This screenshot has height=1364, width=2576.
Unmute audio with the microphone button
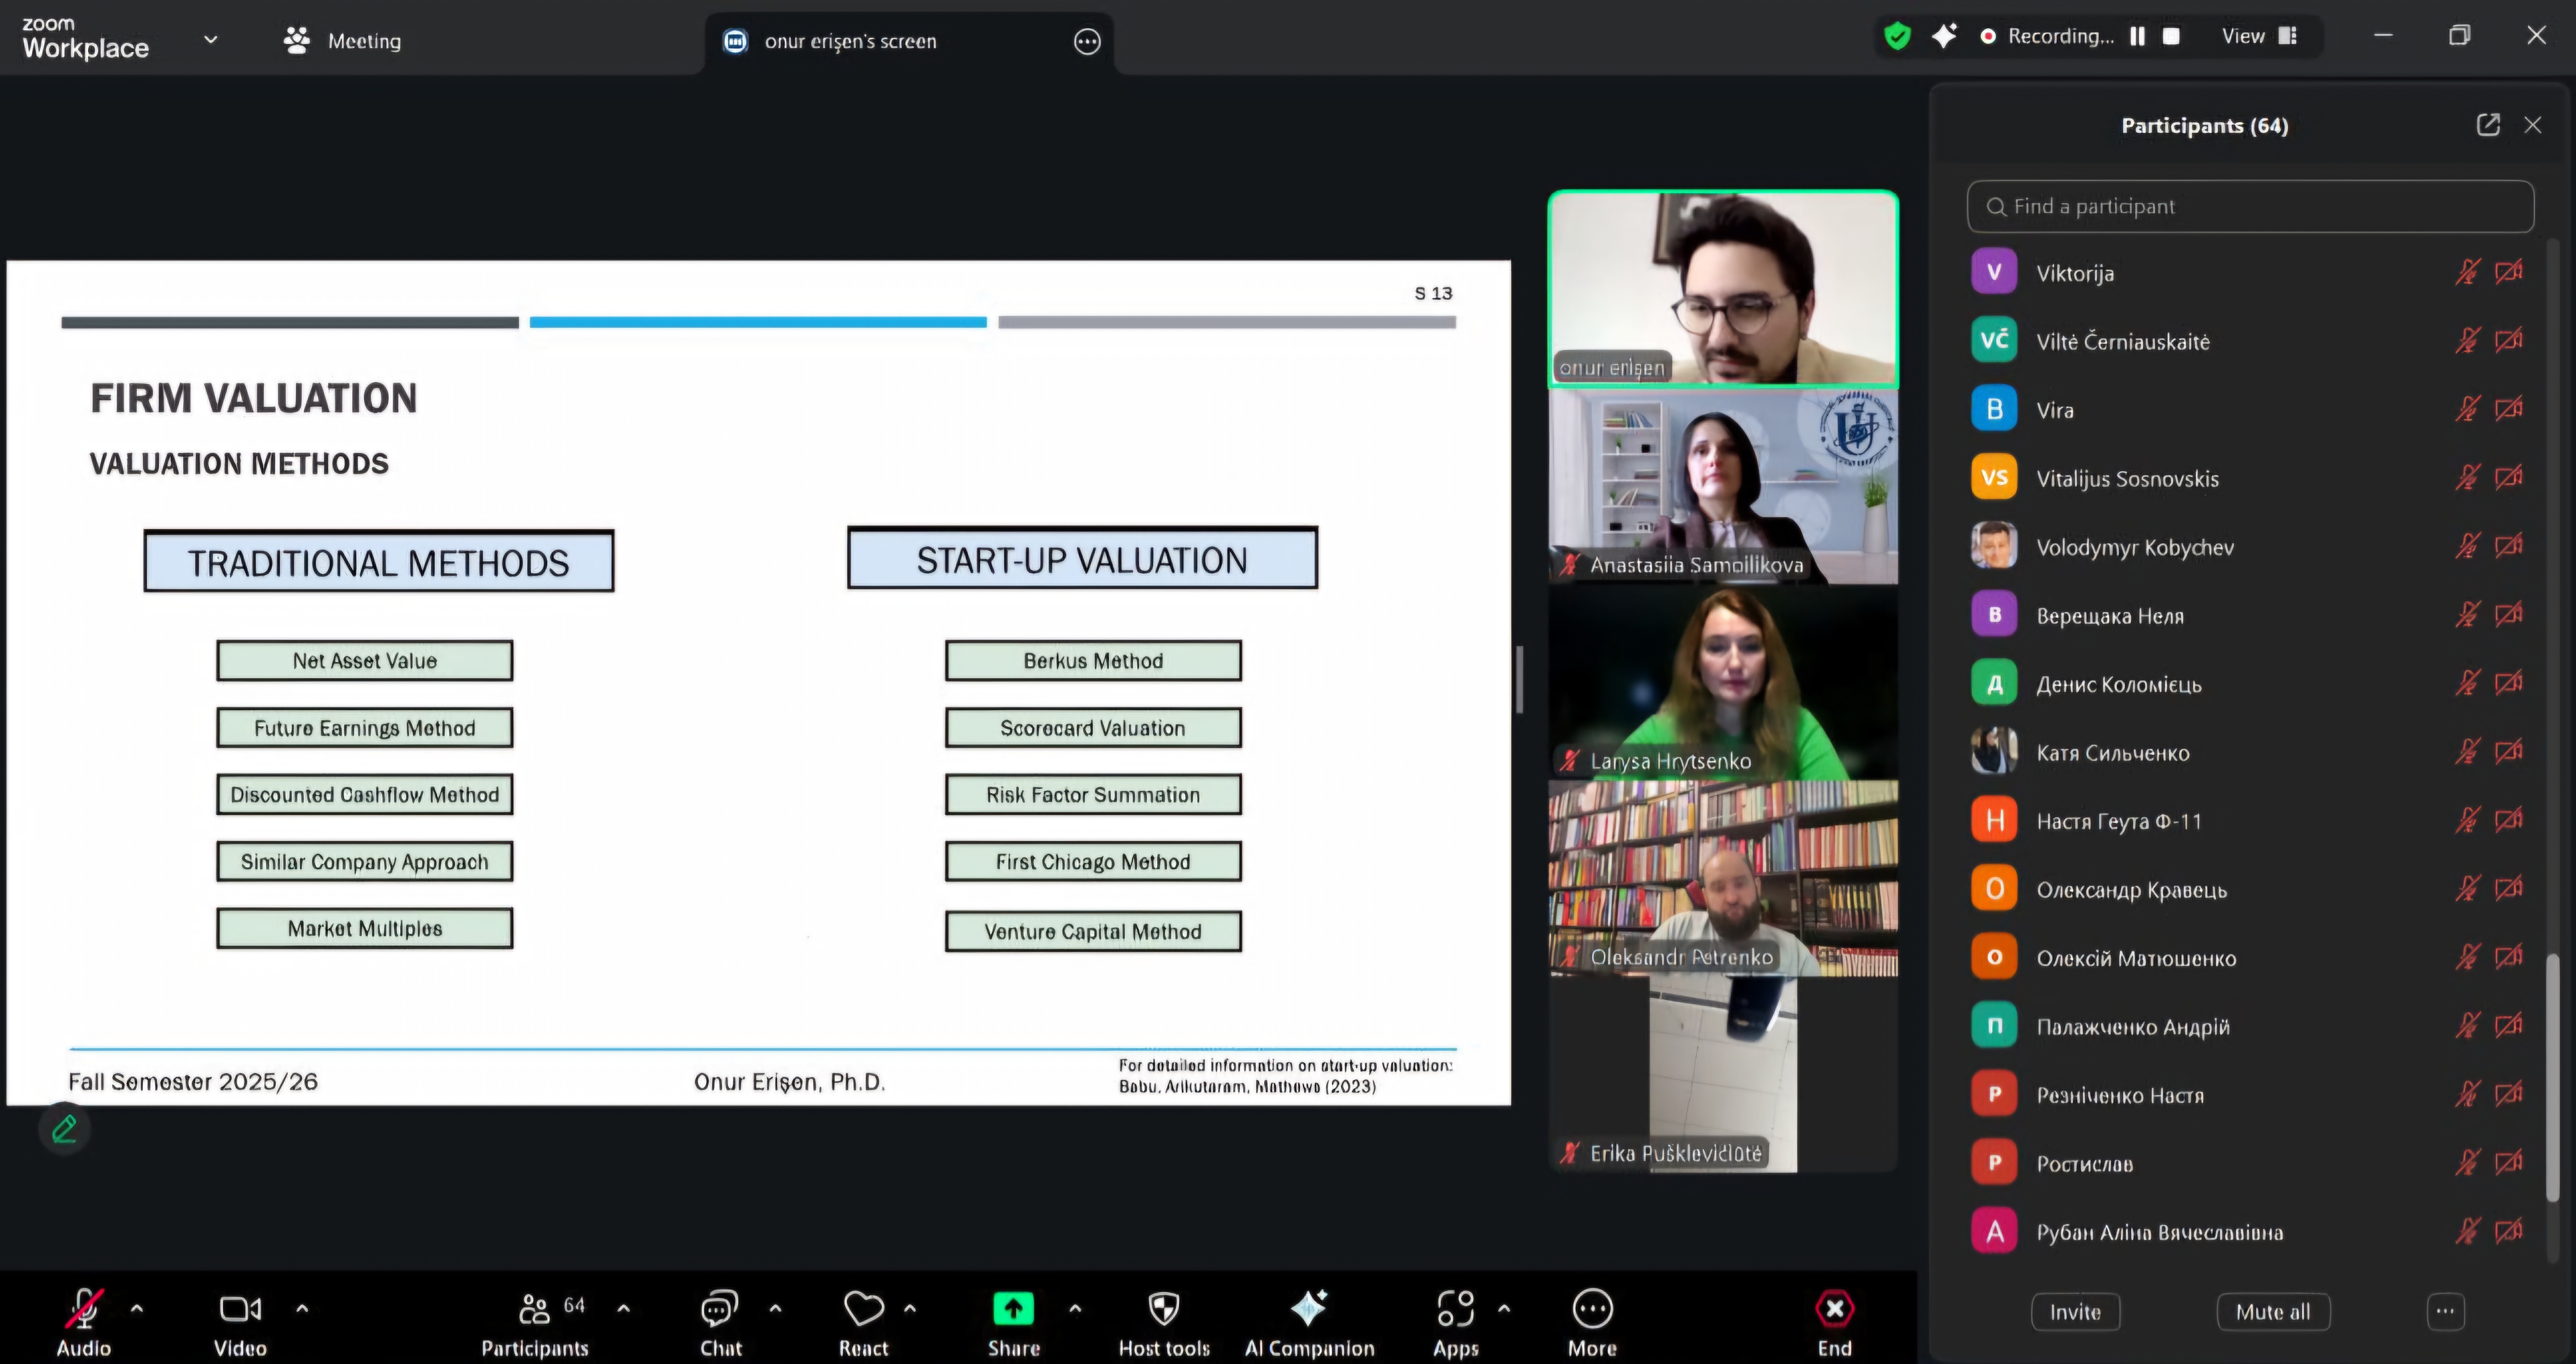point(84,1309)
